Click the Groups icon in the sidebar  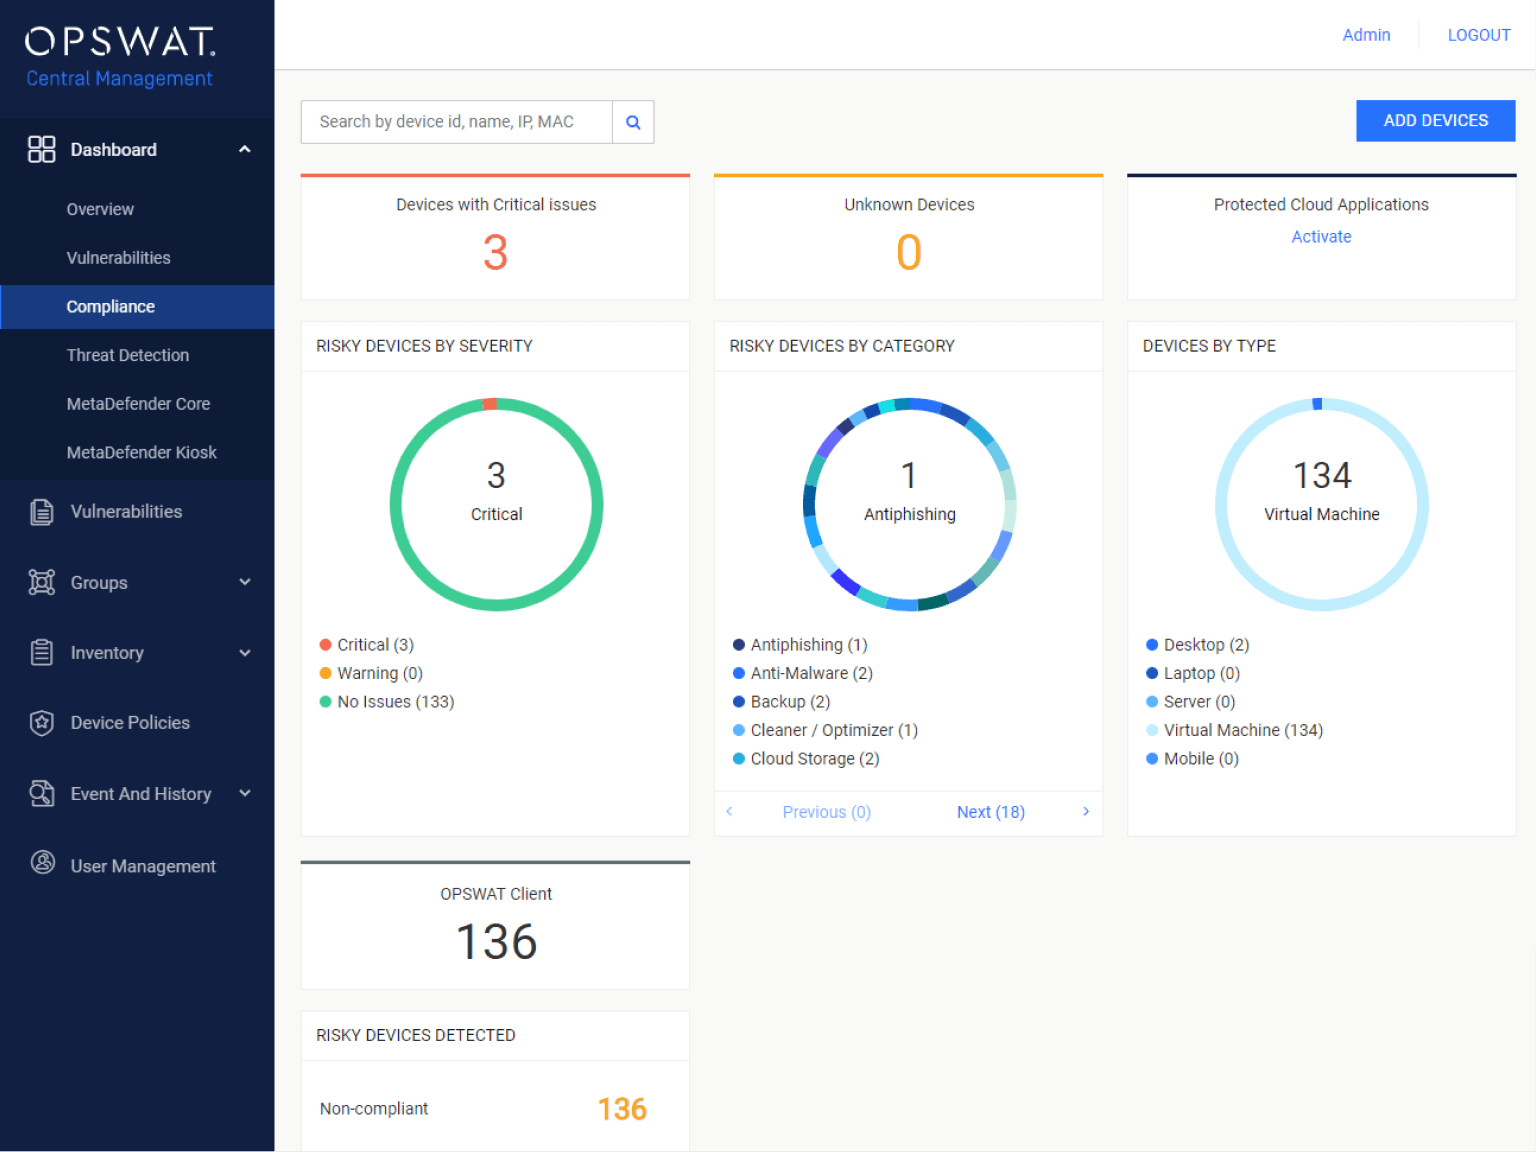click(41, 582)
